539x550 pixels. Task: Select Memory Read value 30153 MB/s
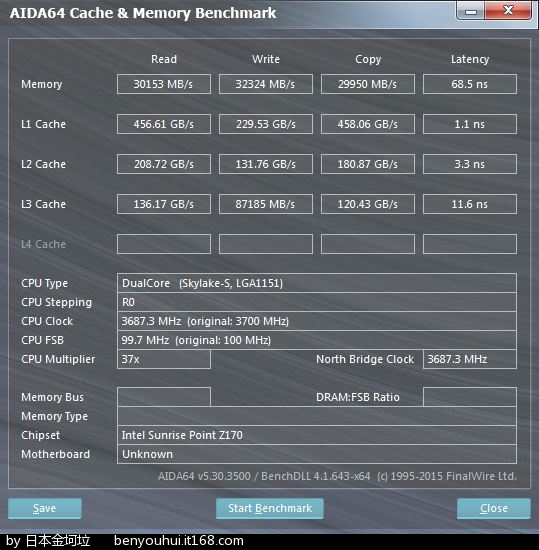click(x=164, y=84)
